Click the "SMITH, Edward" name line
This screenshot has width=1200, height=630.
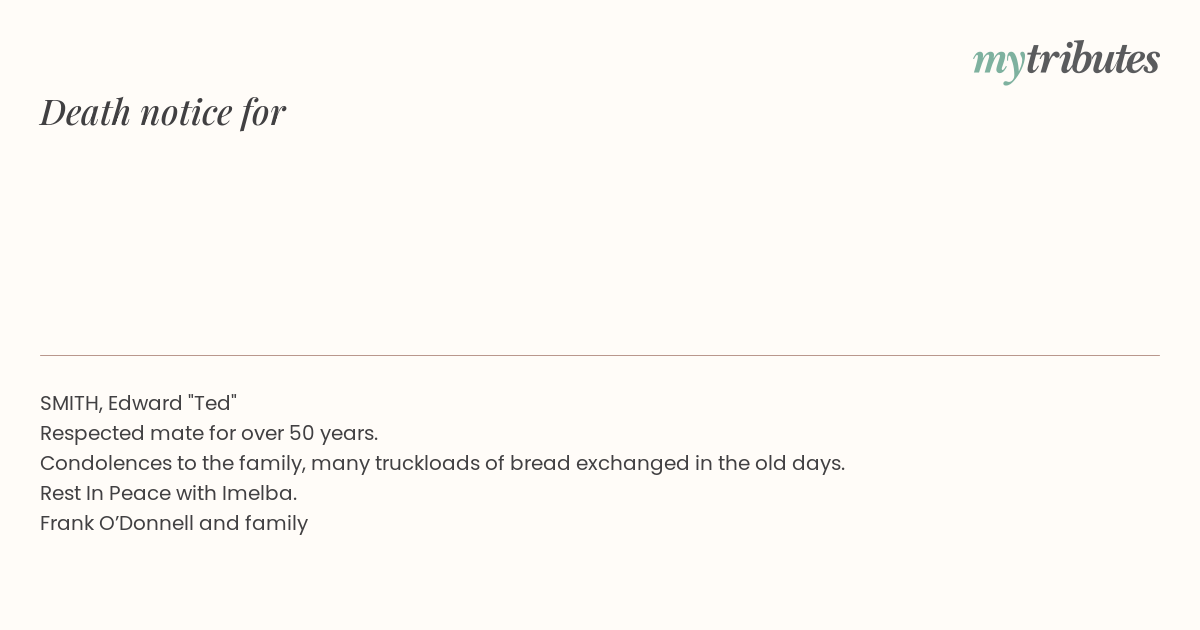pyautogui.click(x=138, y=403)
